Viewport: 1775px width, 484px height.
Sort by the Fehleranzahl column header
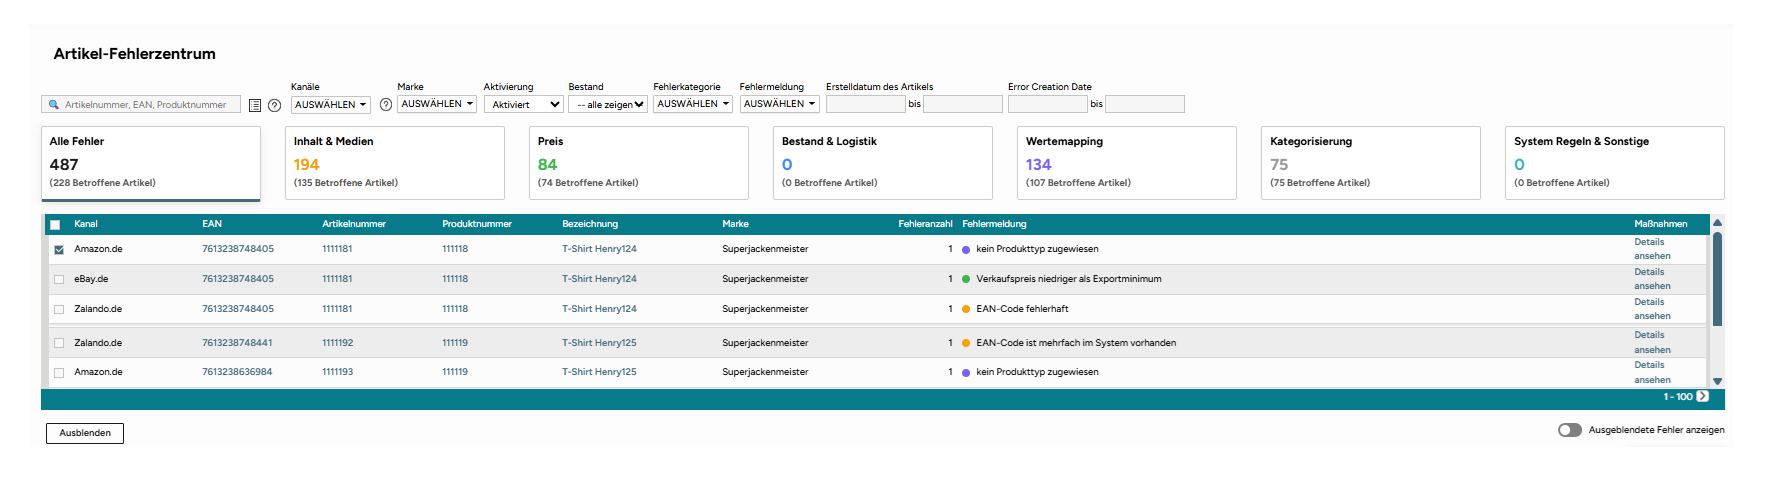(925, 224)
